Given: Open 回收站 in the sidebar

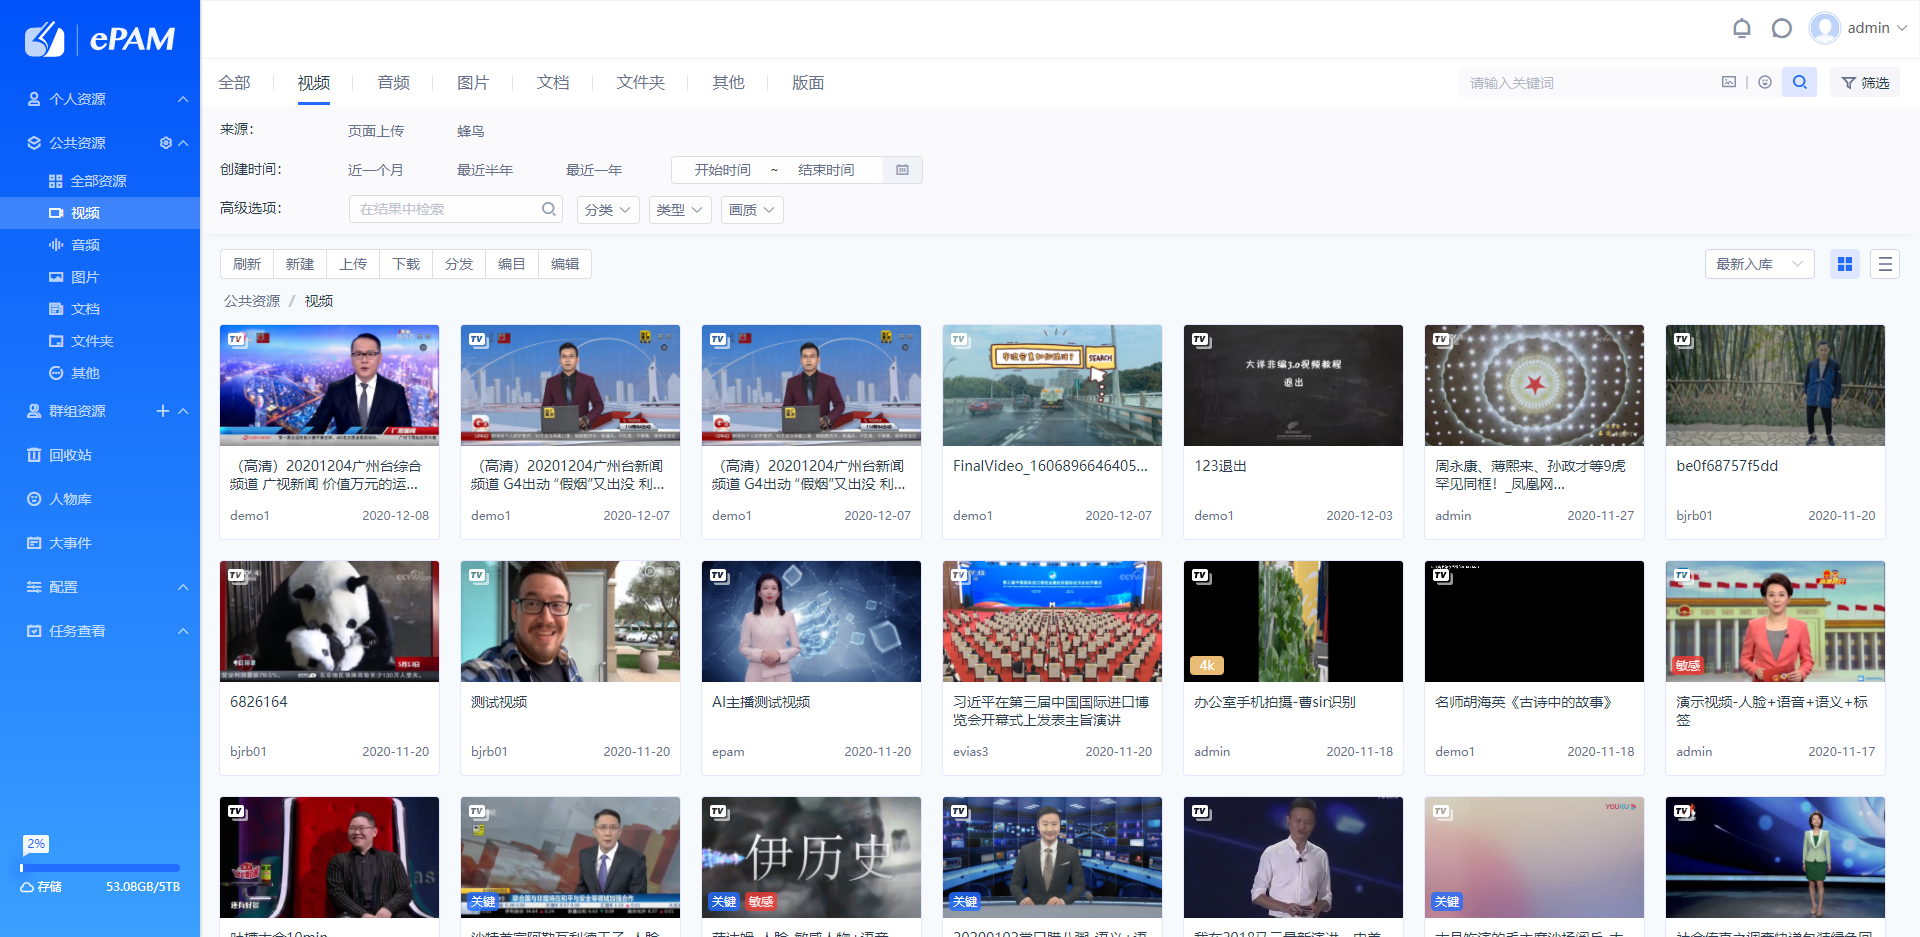Looking at the screenshot, I should coord(70,455).
